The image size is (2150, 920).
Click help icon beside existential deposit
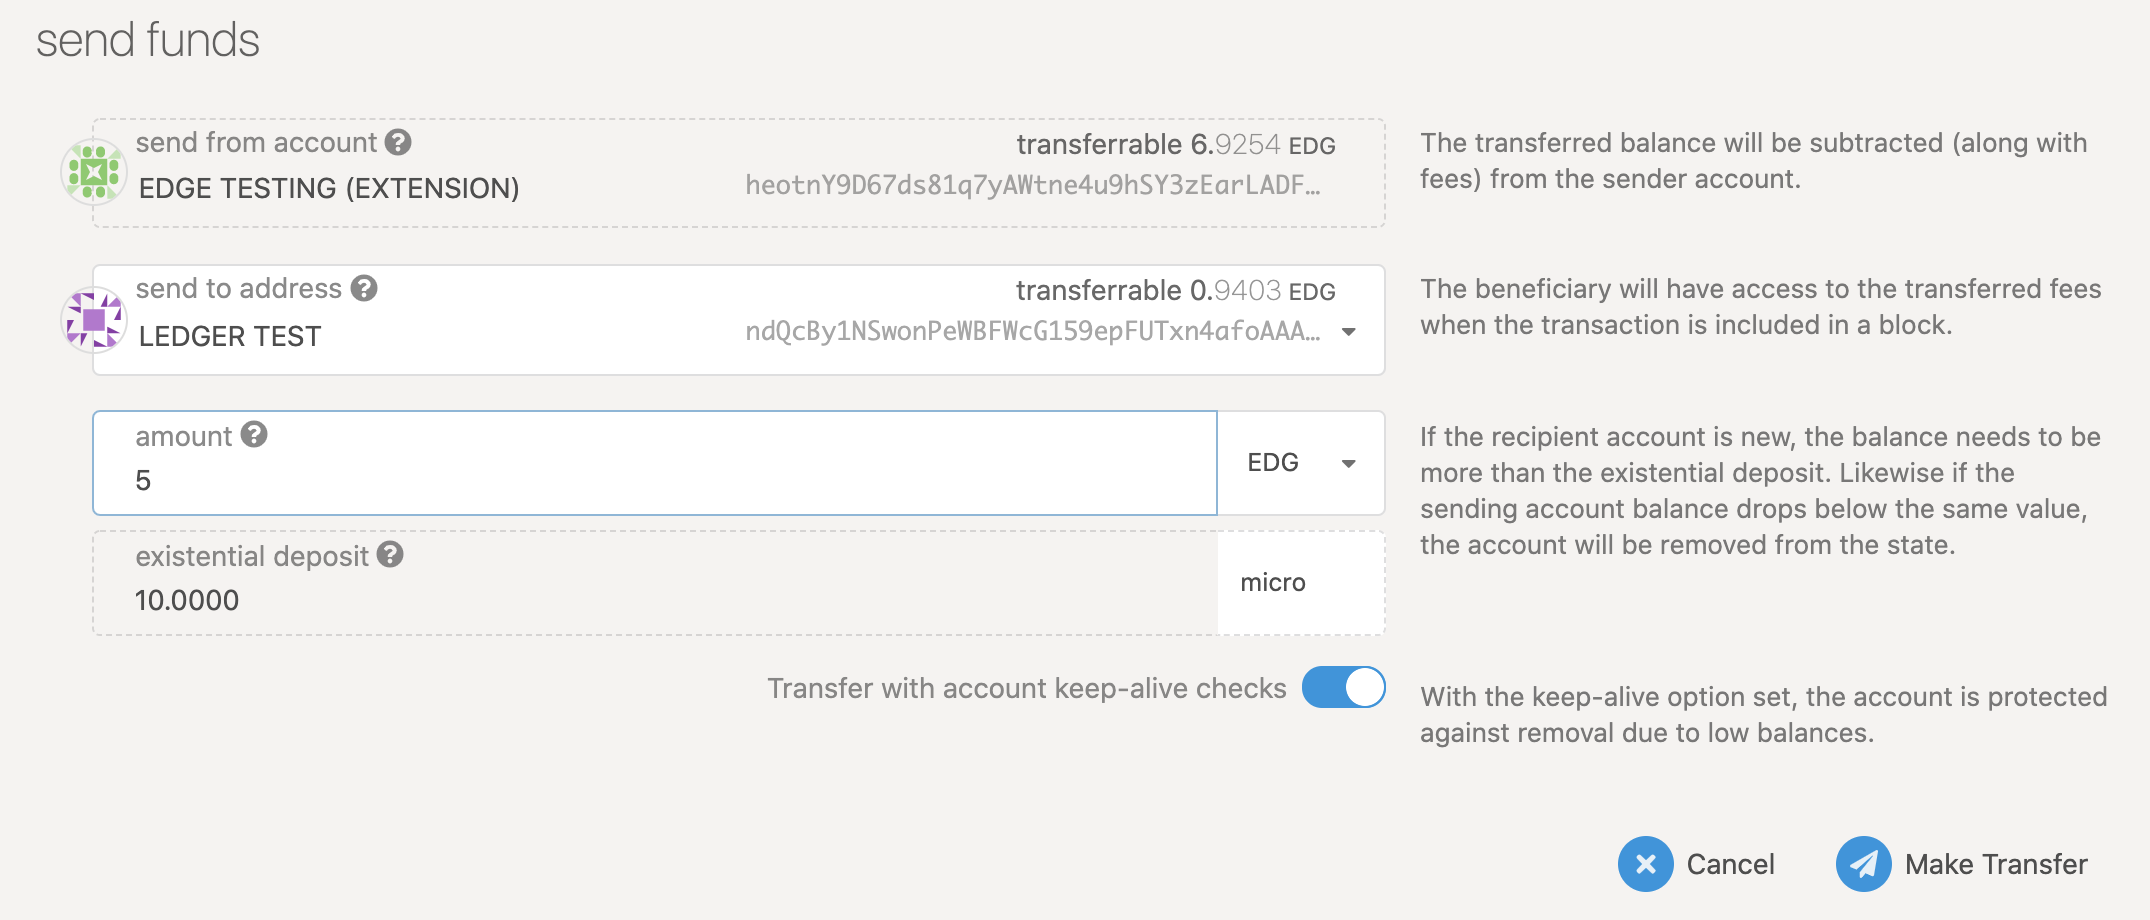coord(390,555)
